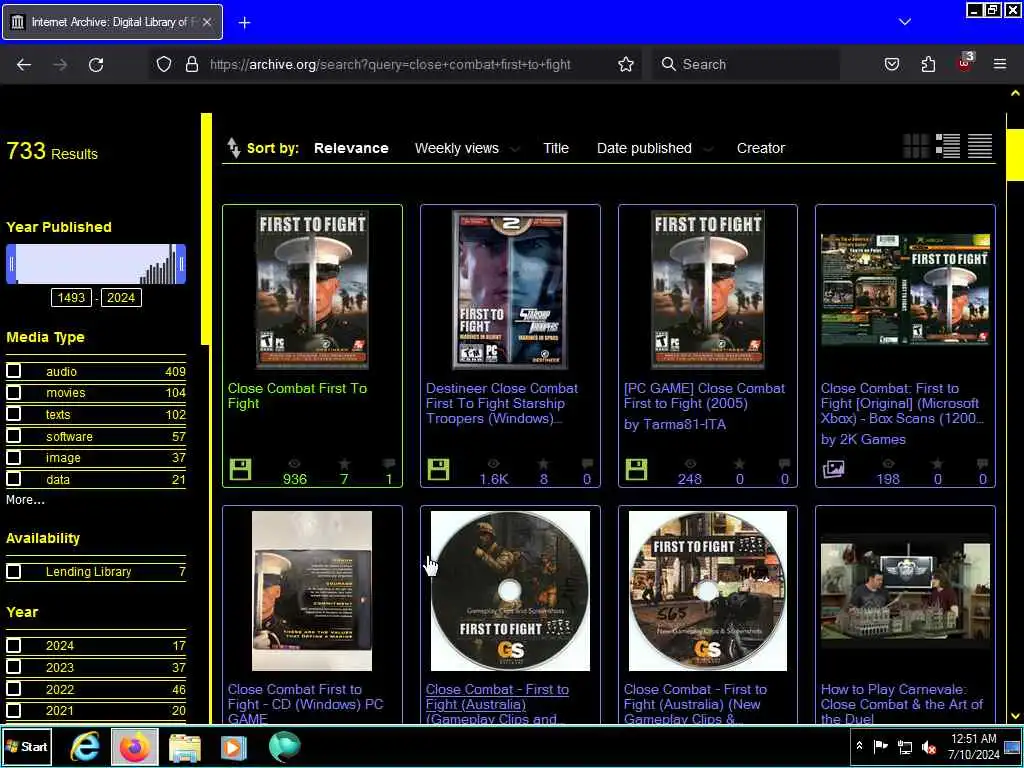Expand the Weekly views sort dropdown
This screenshot has width=1024, height=768.
[515, 149]
